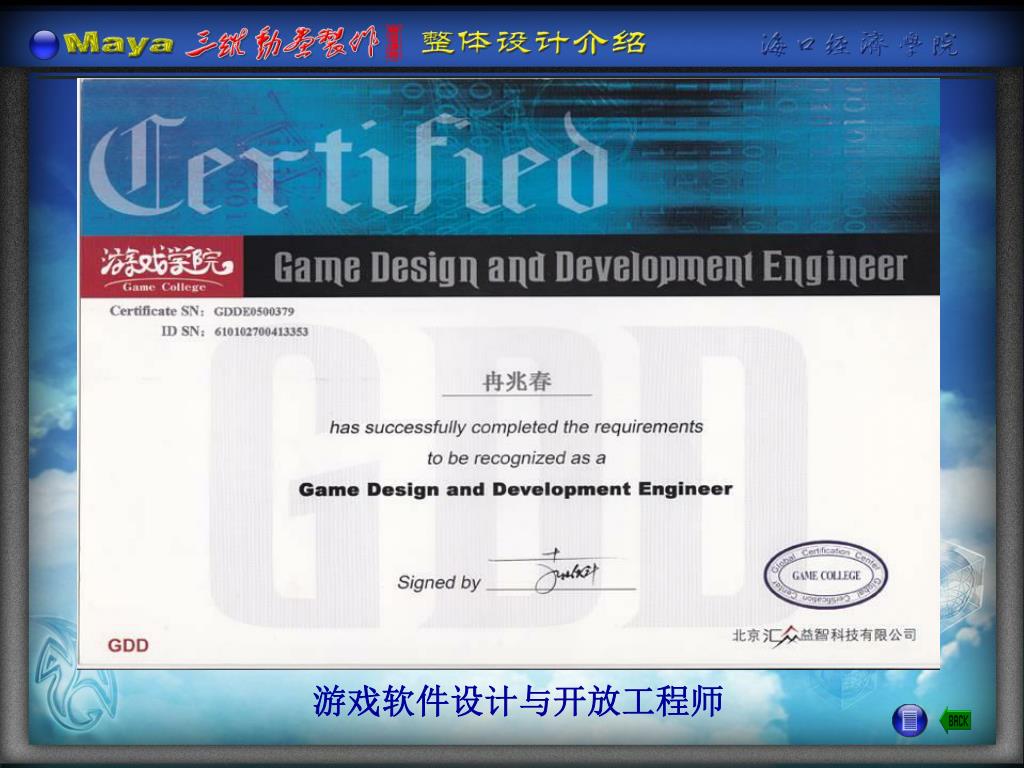Click the heading 整体设计介绍
The height and width of the screenshot is (768, 1024).
click(x=534, y=42)
